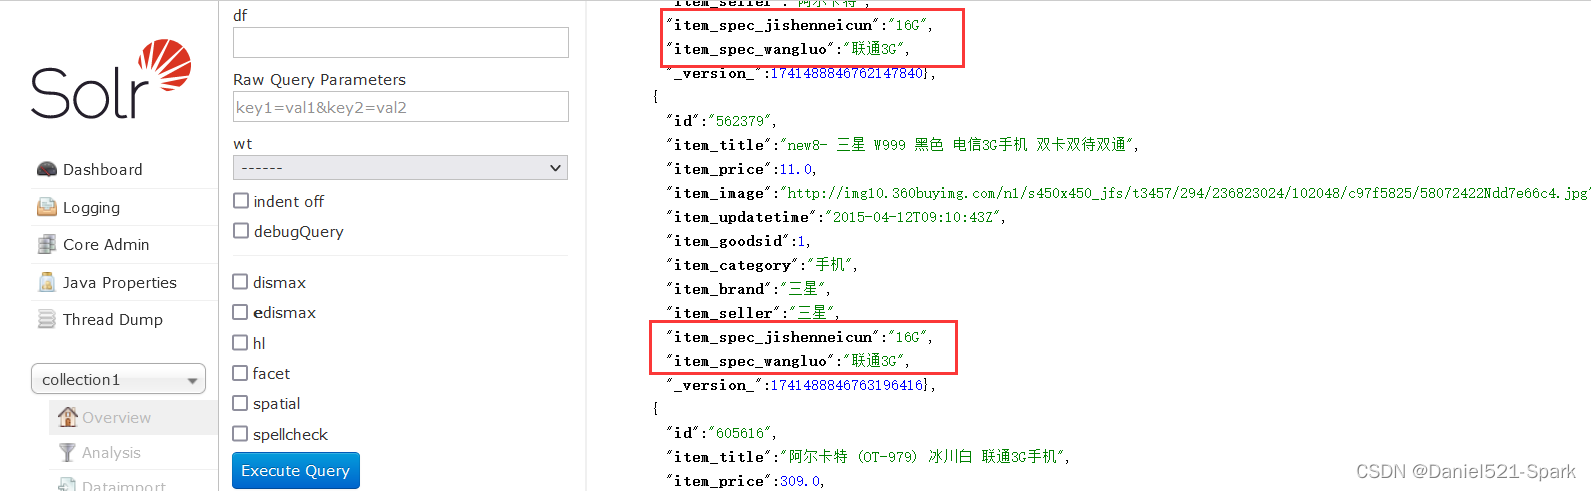Viewport: 1591px width, 491px height.
Task: Click the Thread Dump icon
Action: [x=47, y=319]
